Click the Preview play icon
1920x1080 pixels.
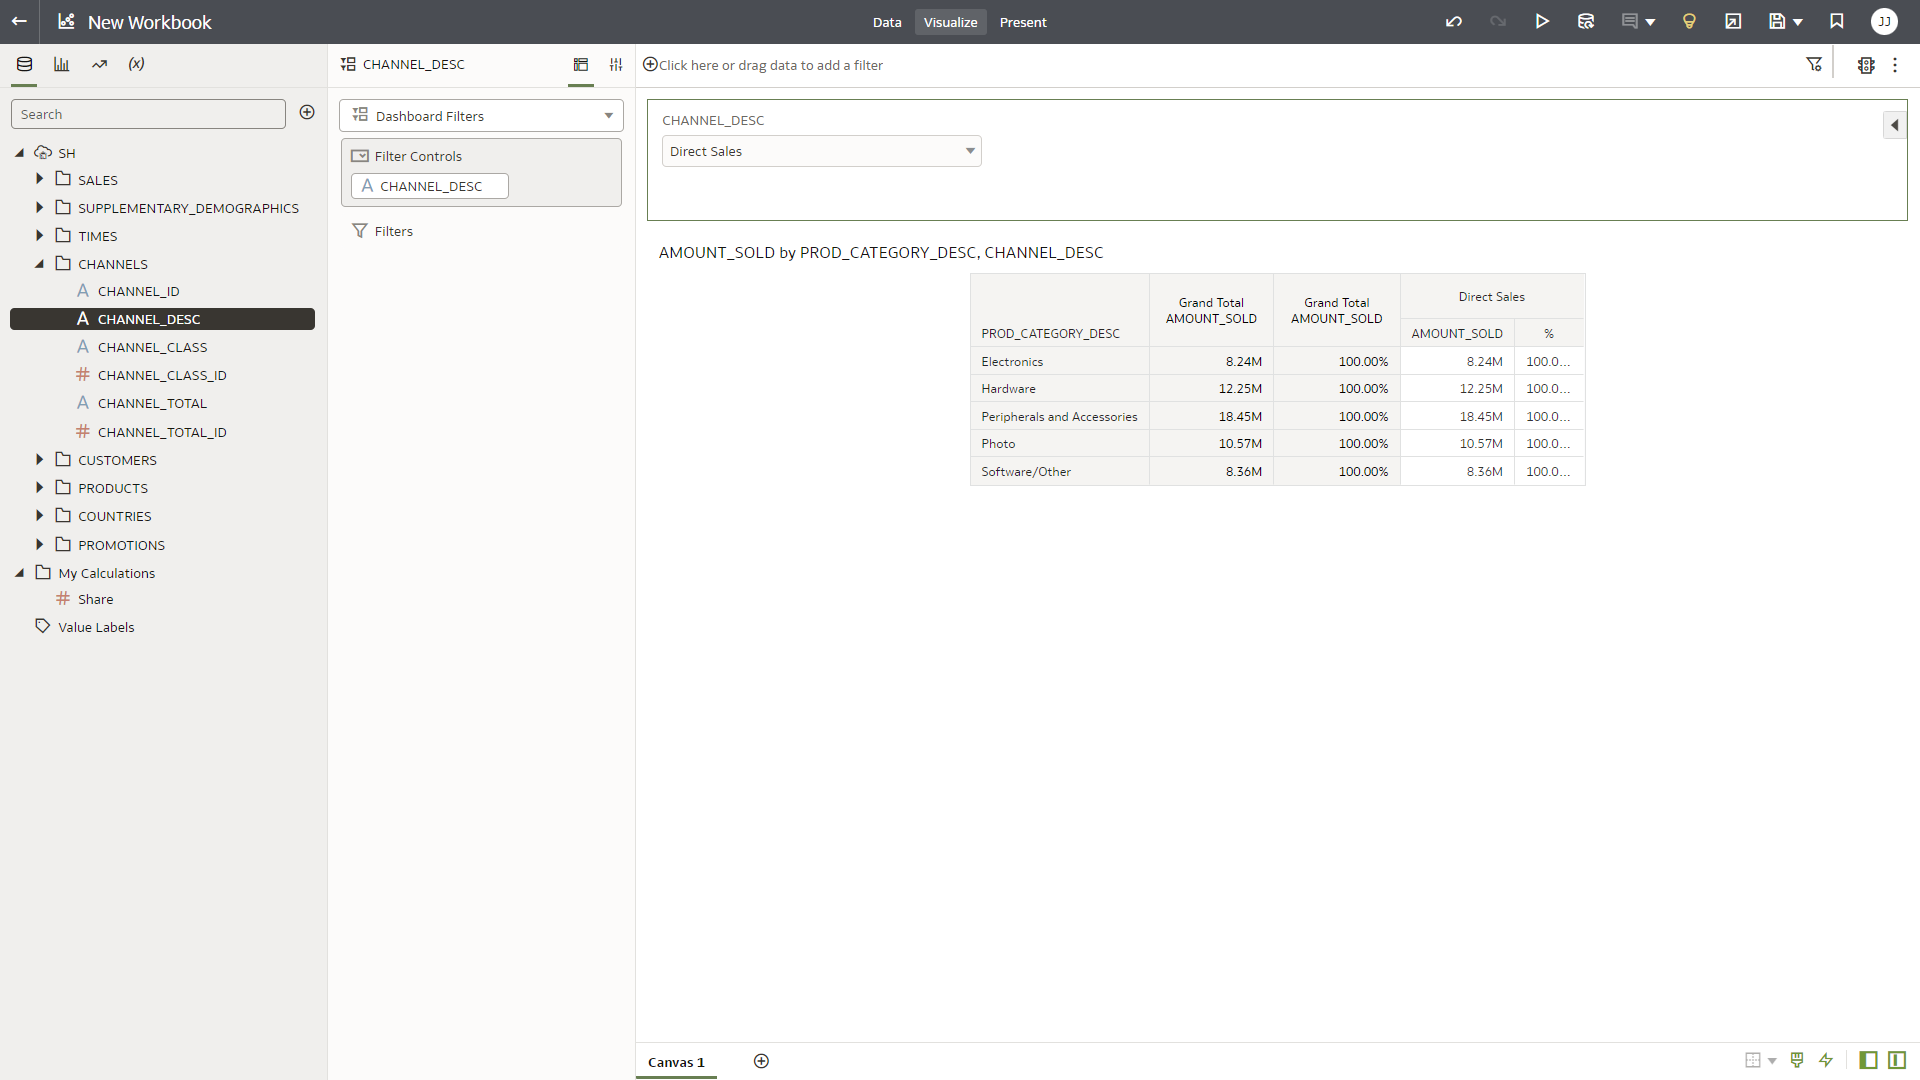pyautogui.click(x=1542, y=22)
